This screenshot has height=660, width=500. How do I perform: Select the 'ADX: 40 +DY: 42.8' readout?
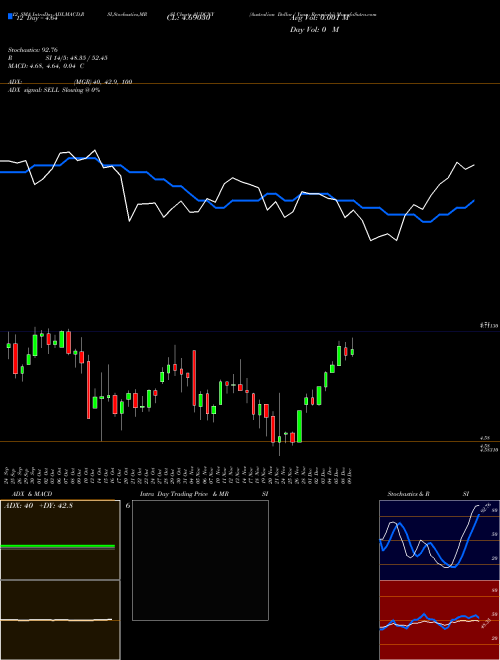(x=38, y=506)
